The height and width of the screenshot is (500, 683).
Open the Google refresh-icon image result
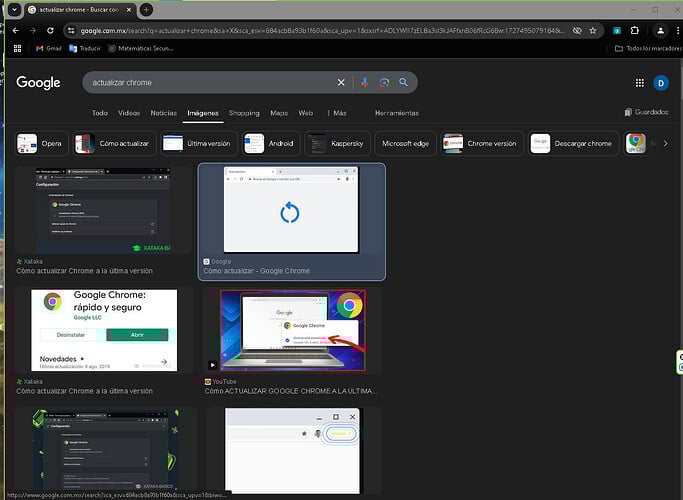[291, 209]
